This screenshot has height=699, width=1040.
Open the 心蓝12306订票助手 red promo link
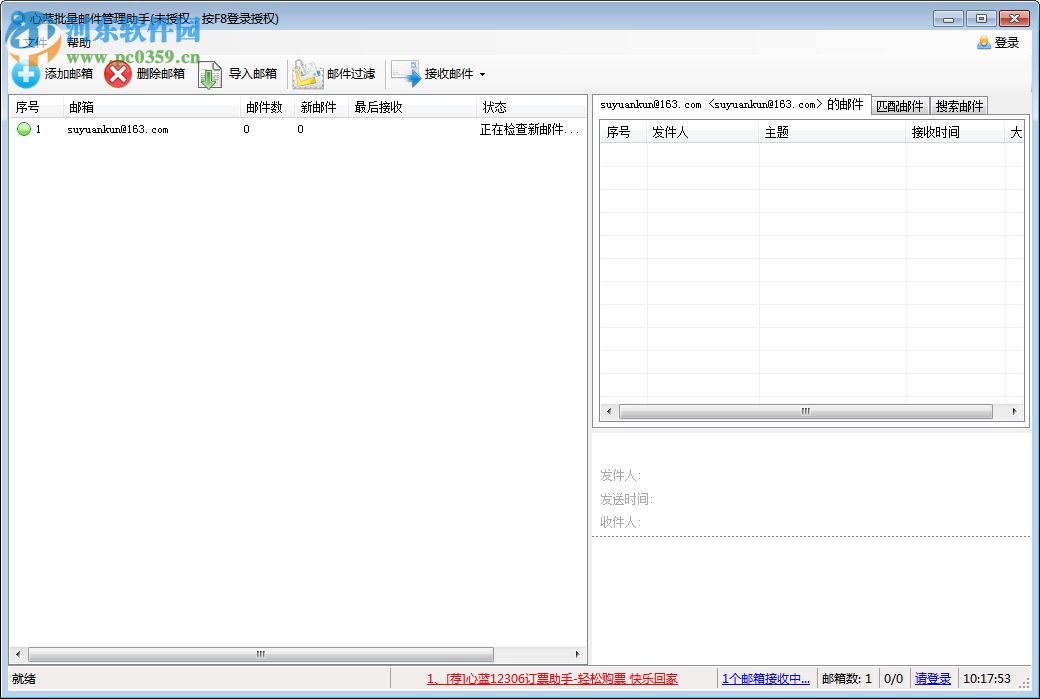tap(552, 678)
